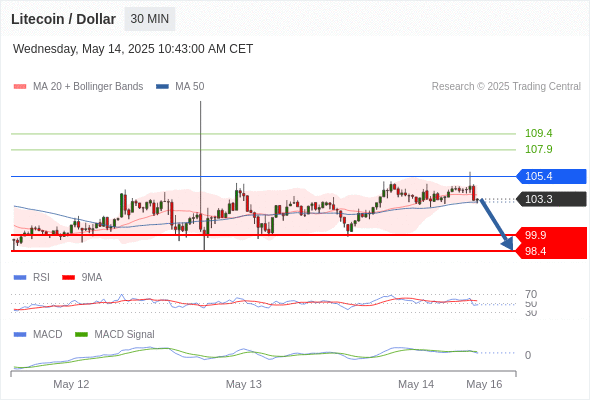590x400 pixels.
Task: Click the 109.4 resistance level label
Action: click(x=539, y=133)
